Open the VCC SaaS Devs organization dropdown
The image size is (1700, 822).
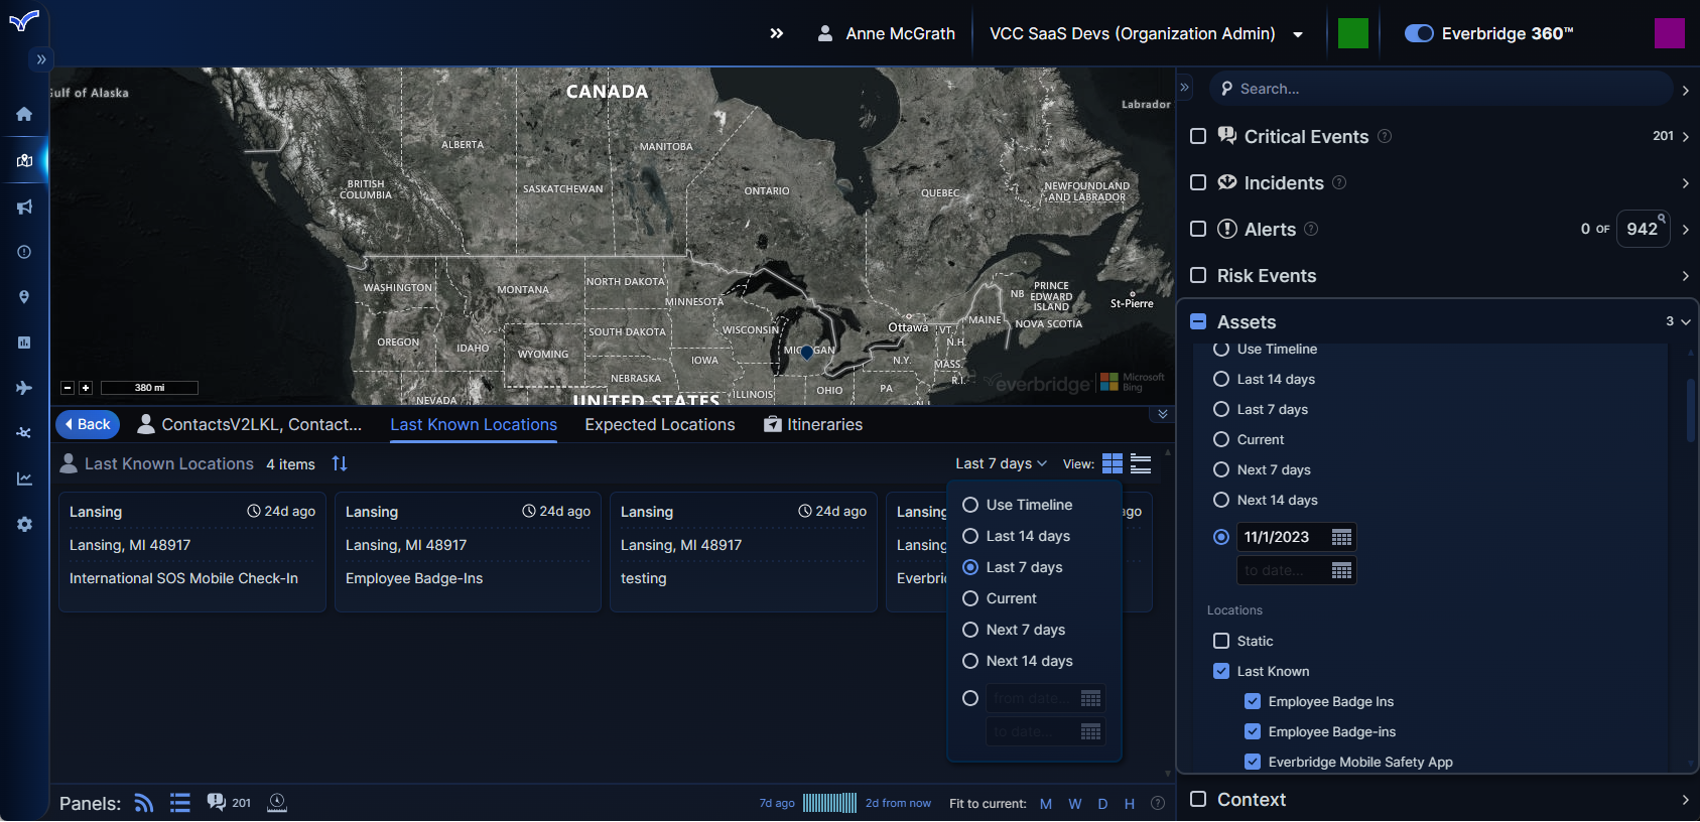1298,34
